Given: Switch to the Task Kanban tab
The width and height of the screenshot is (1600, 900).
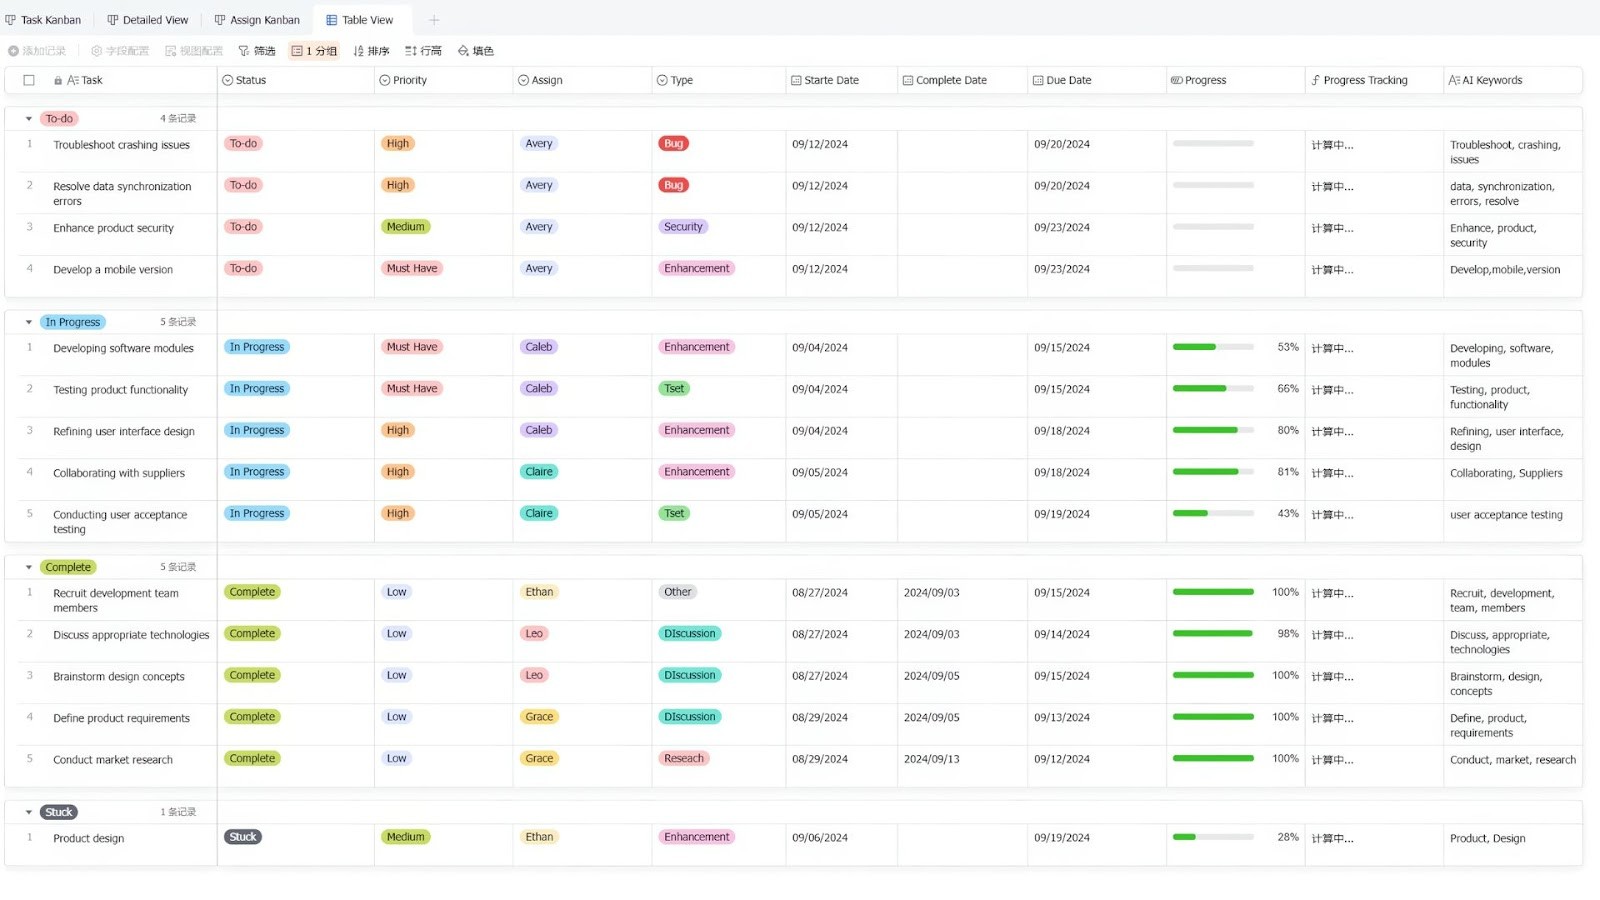Looking at the screenshot, I should (x=43, y=19).
